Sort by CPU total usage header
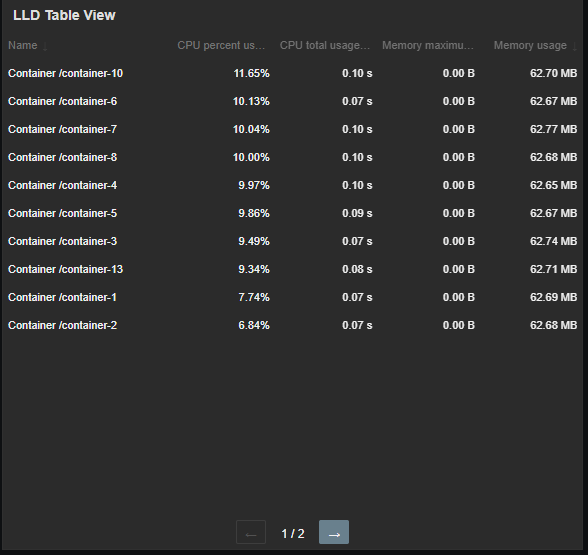This screenshot has height=555, width=588. [325, 45]
